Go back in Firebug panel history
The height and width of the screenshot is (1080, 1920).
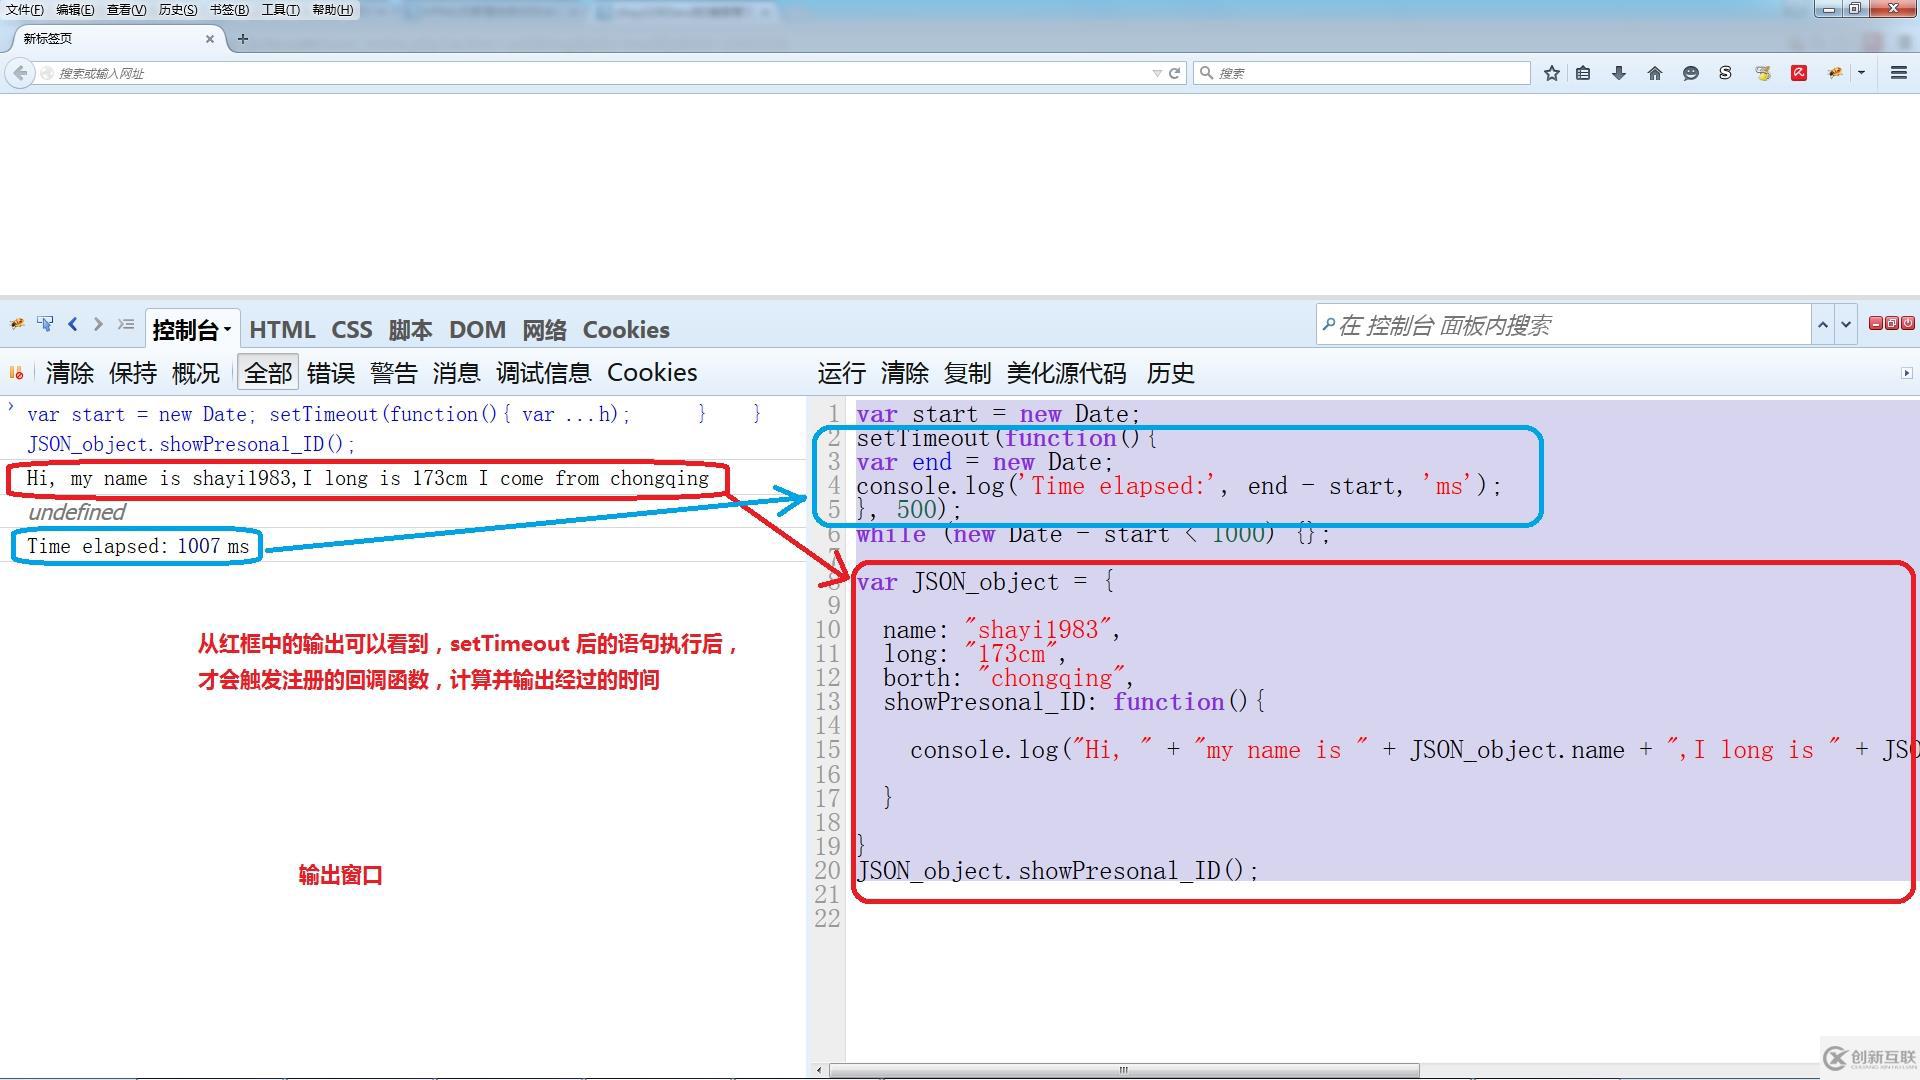(x=72, y=324)
